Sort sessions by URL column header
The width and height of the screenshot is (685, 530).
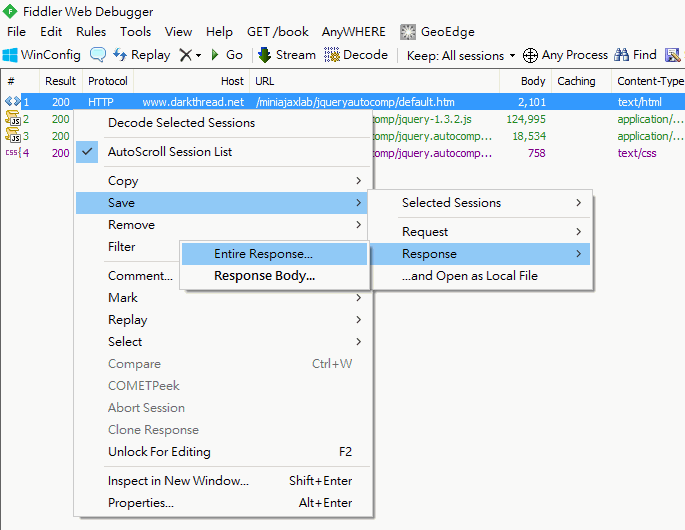coord(374,81)
